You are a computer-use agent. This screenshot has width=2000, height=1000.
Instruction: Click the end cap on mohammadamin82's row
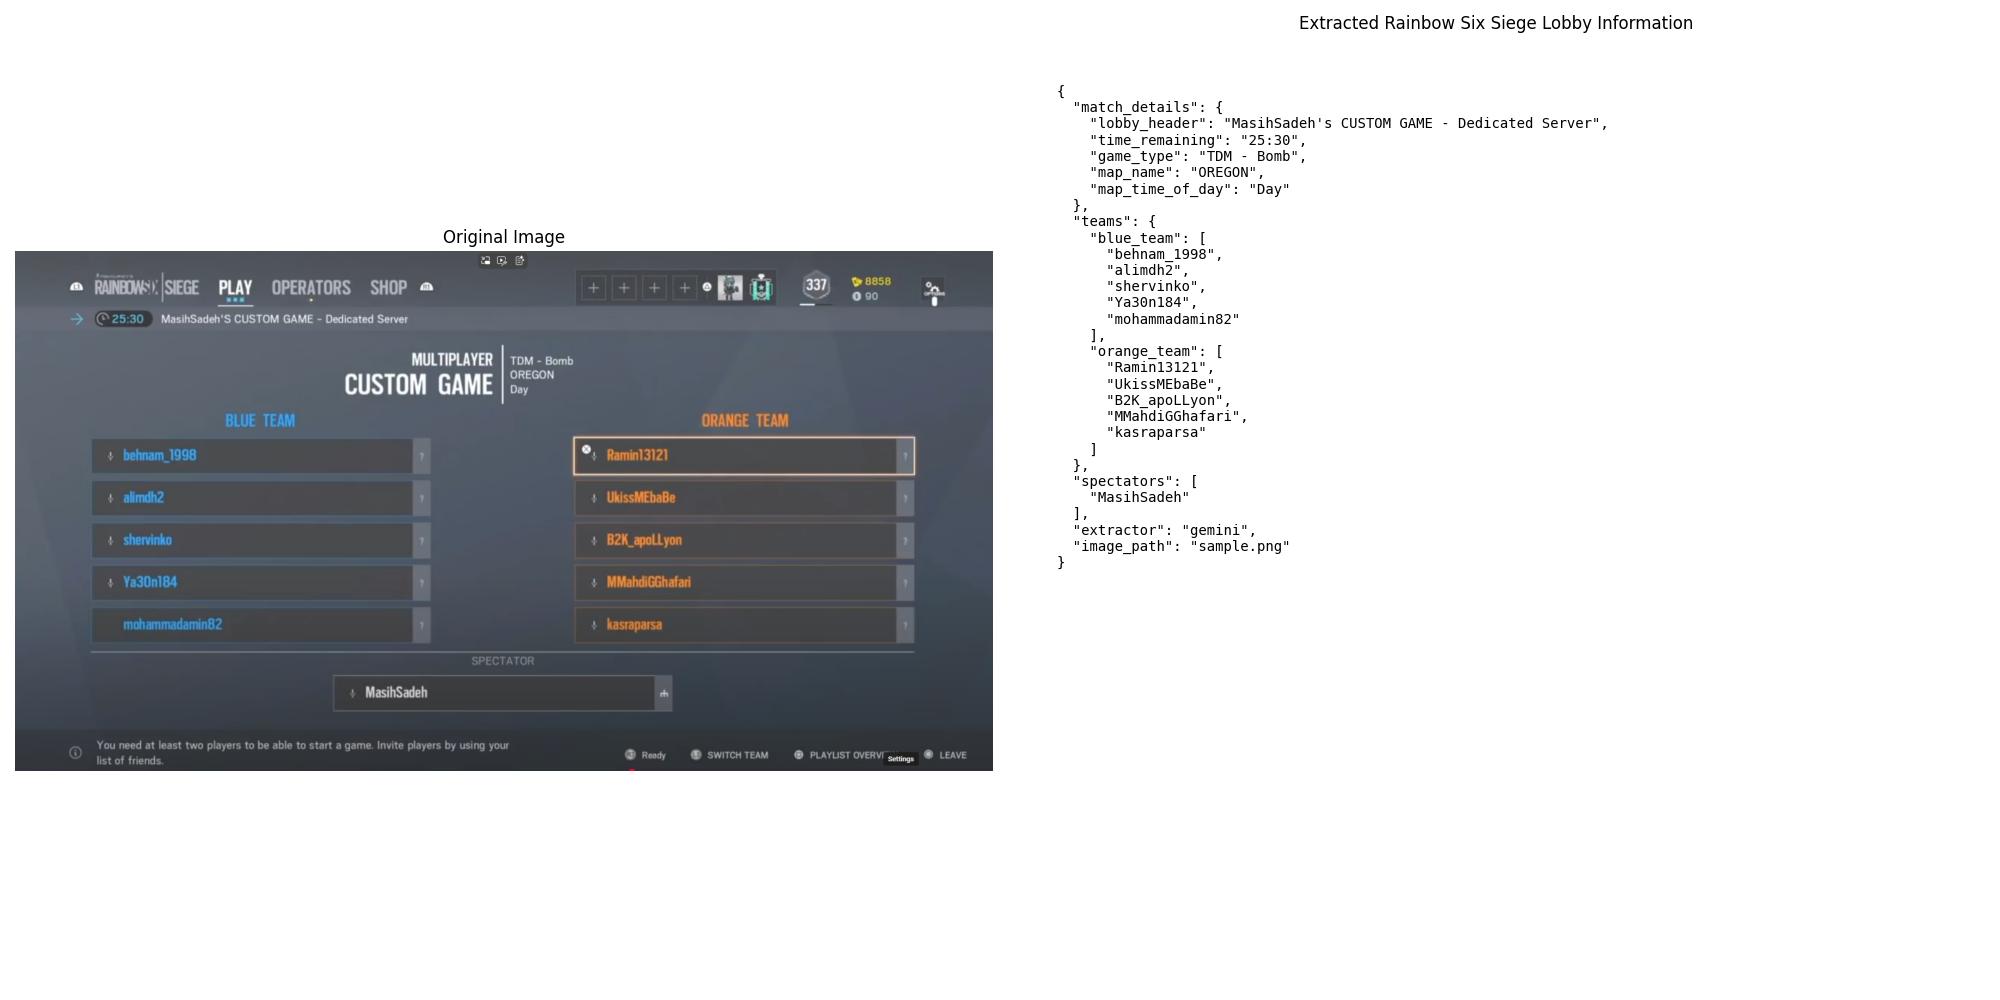[422, 625]
